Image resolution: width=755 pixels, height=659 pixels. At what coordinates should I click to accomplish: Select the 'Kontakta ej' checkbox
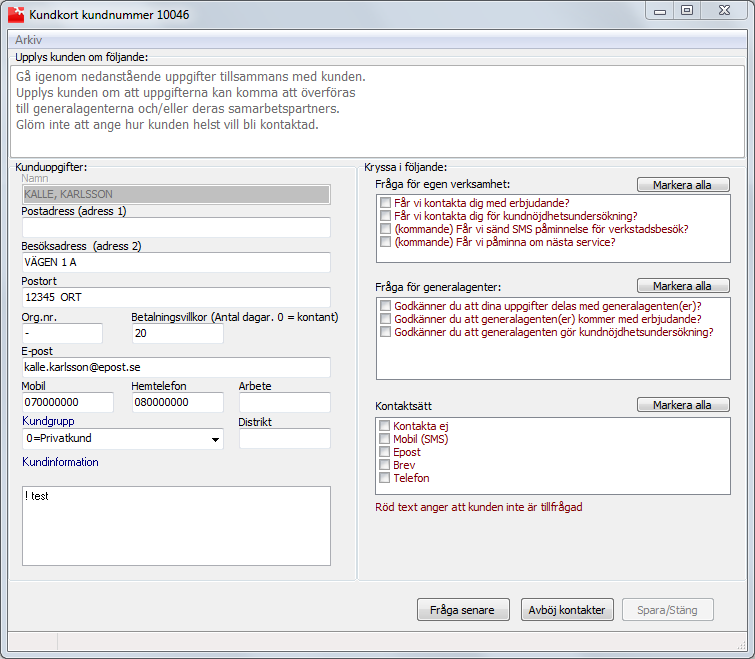[x=384, y=426]
